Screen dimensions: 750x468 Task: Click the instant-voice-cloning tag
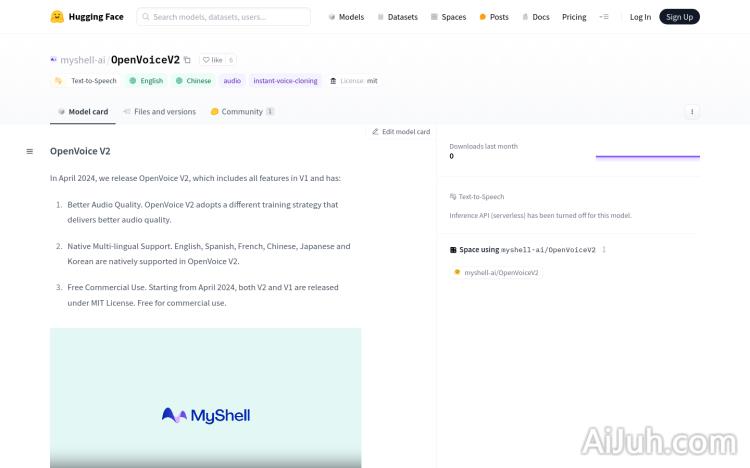click(x=285, y=81)
